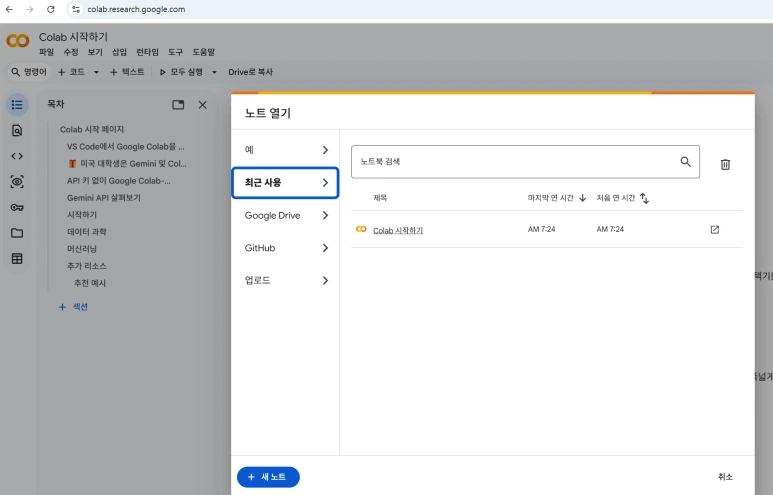Click 취소 to cancel dialog
Viewport: 773px width, 495px height.
tap(725, 477)
